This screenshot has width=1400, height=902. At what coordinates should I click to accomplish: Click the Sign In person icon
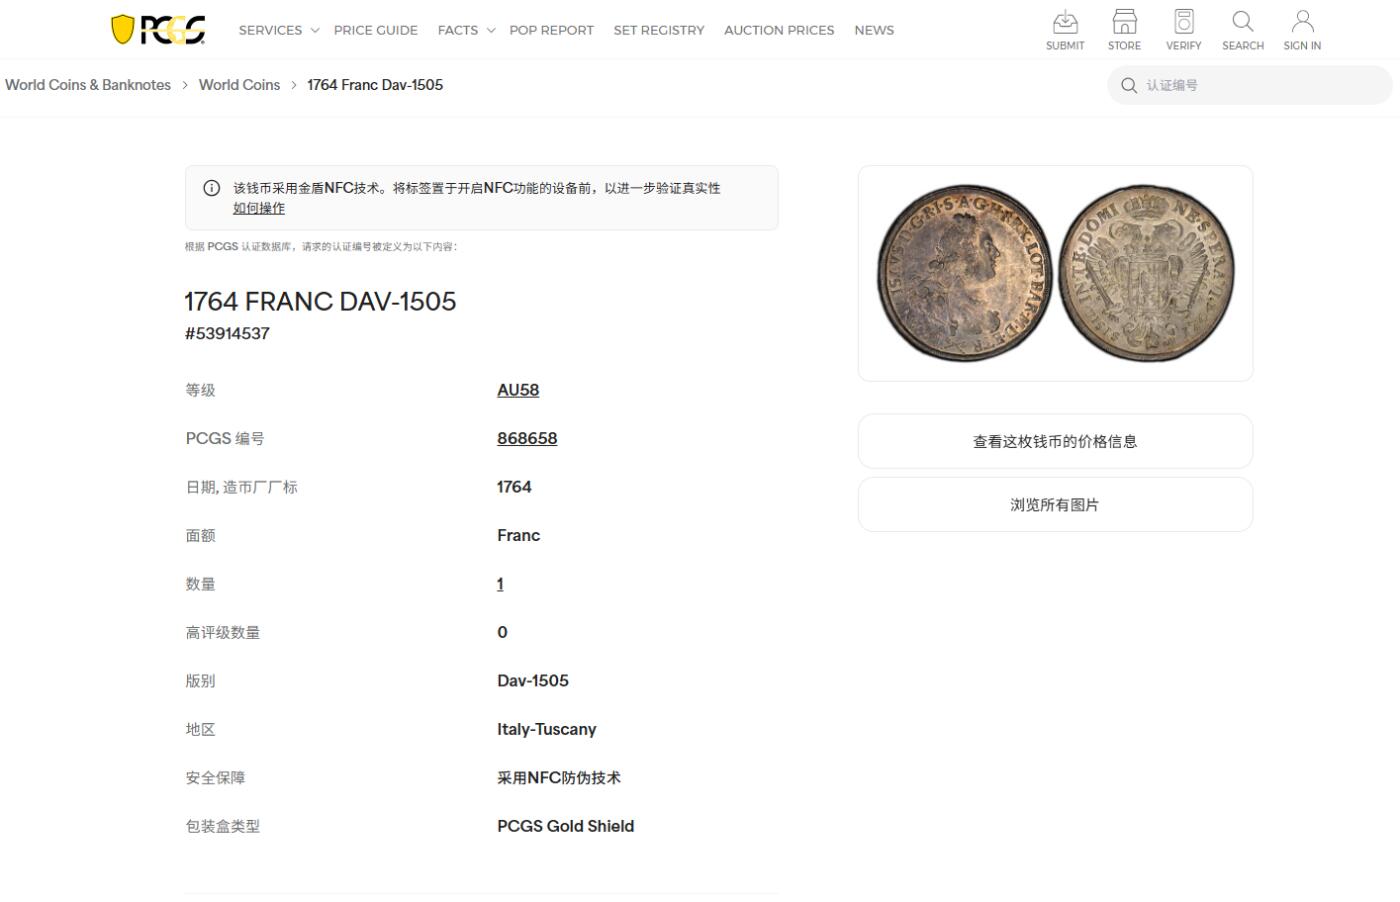pos(1301,28)
